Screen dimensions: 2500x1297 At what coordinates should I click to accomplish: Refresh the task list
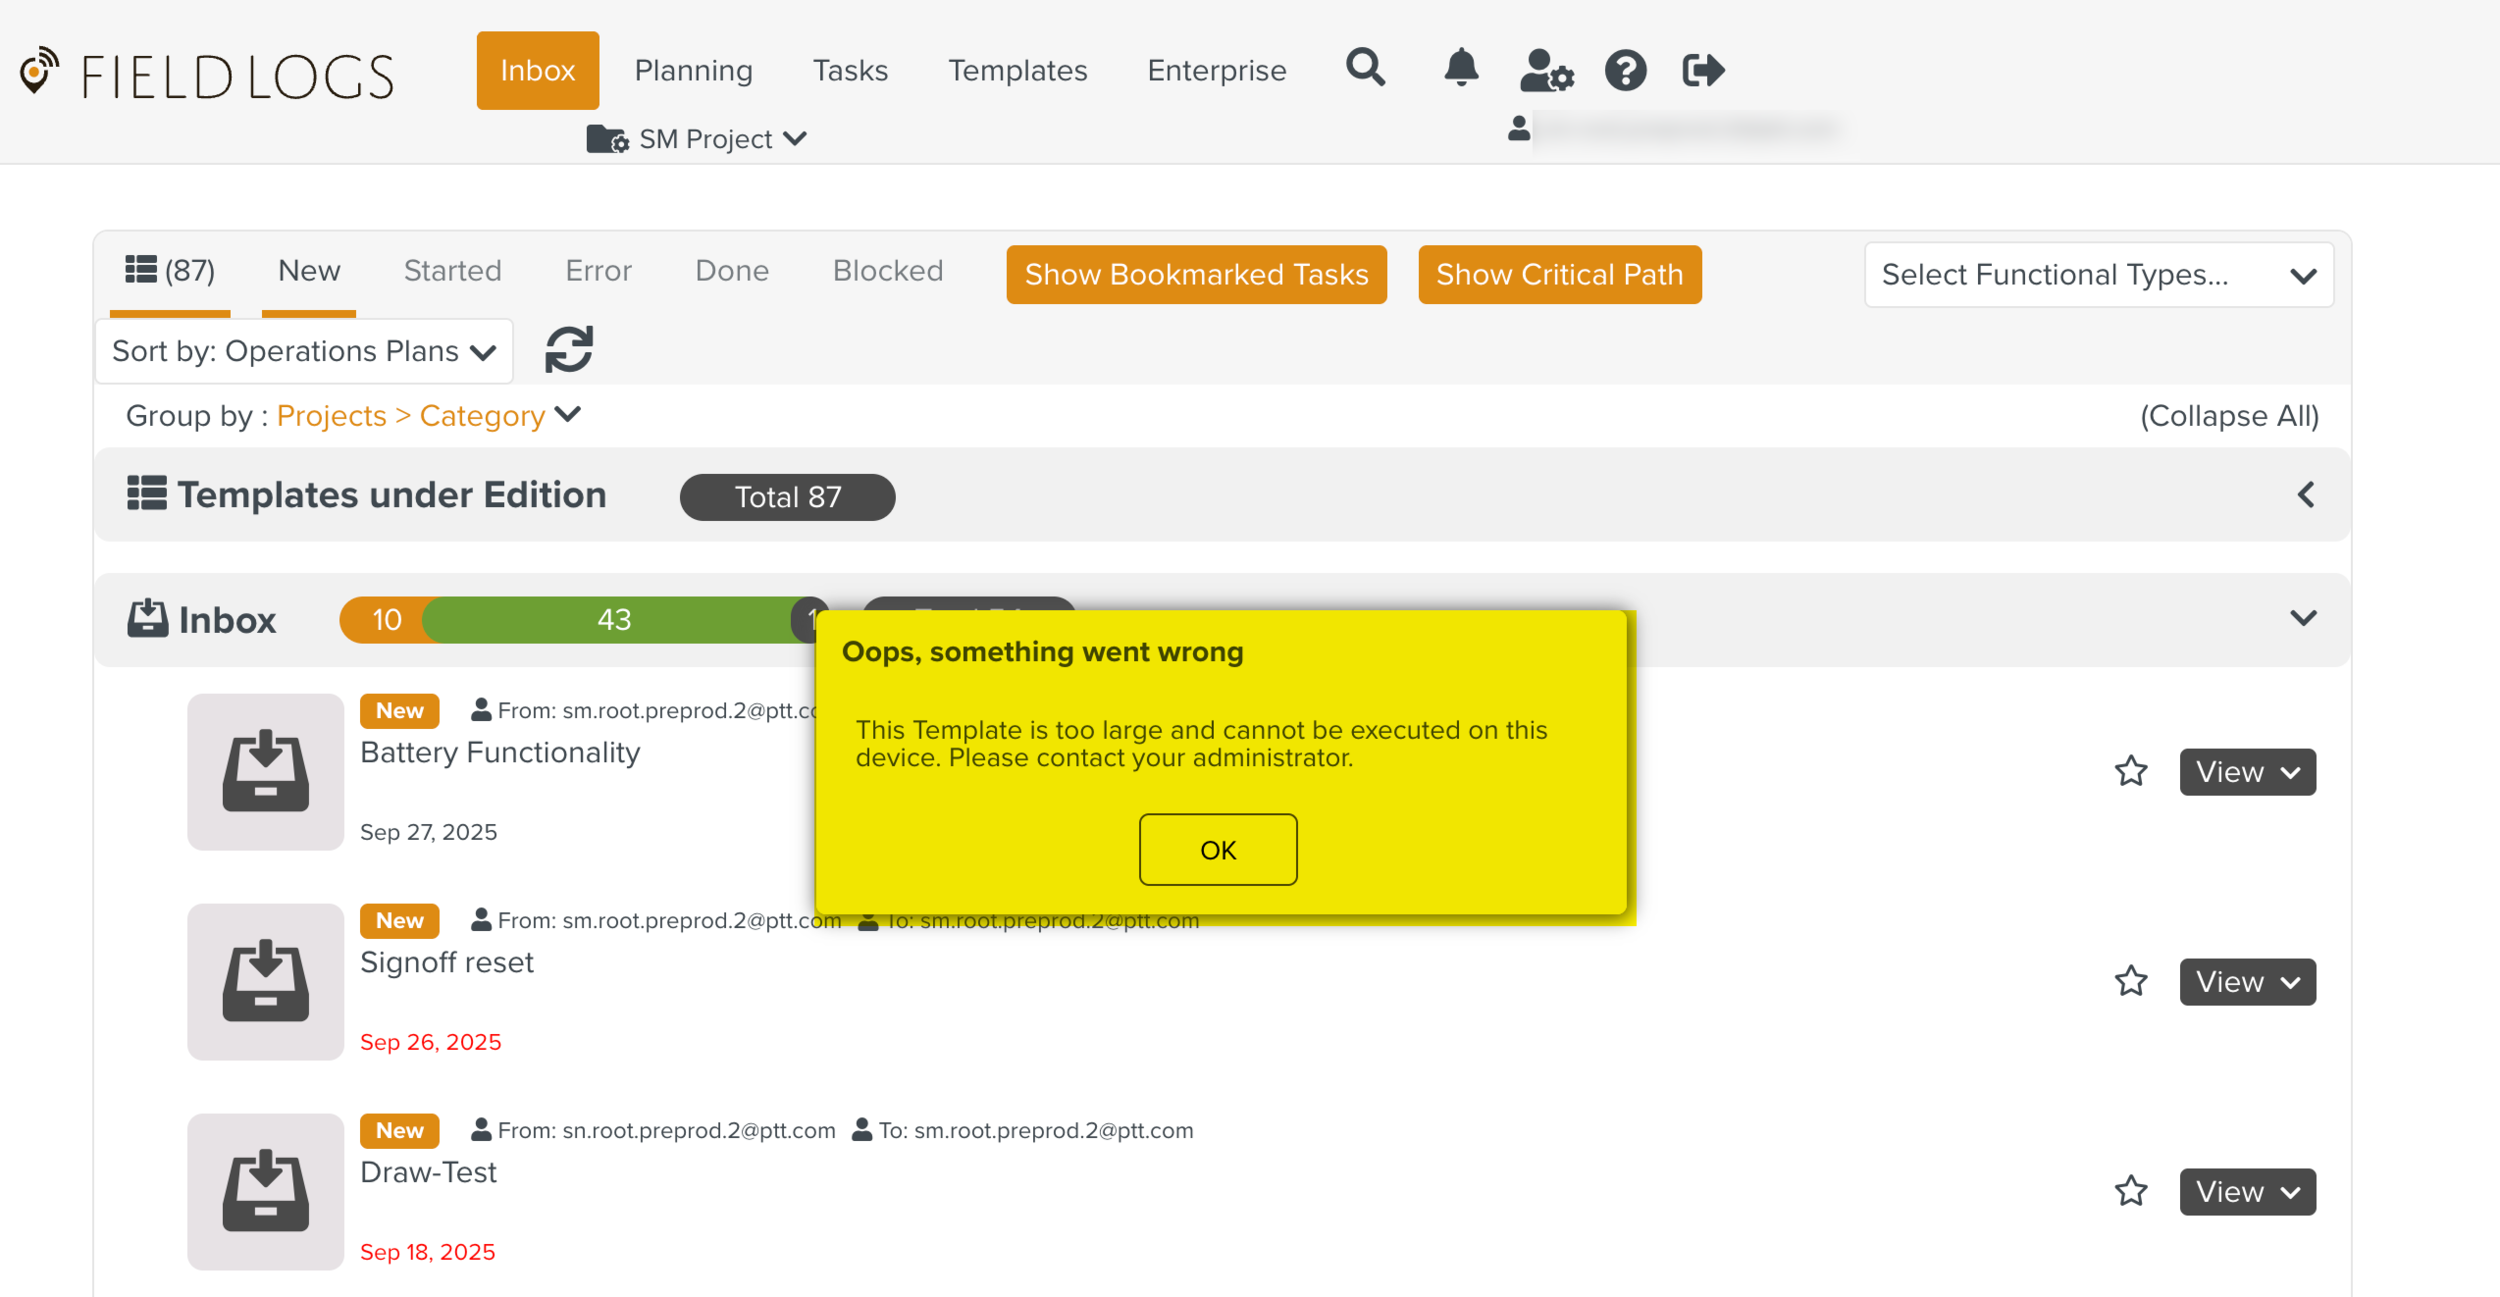tap(569, 350)
